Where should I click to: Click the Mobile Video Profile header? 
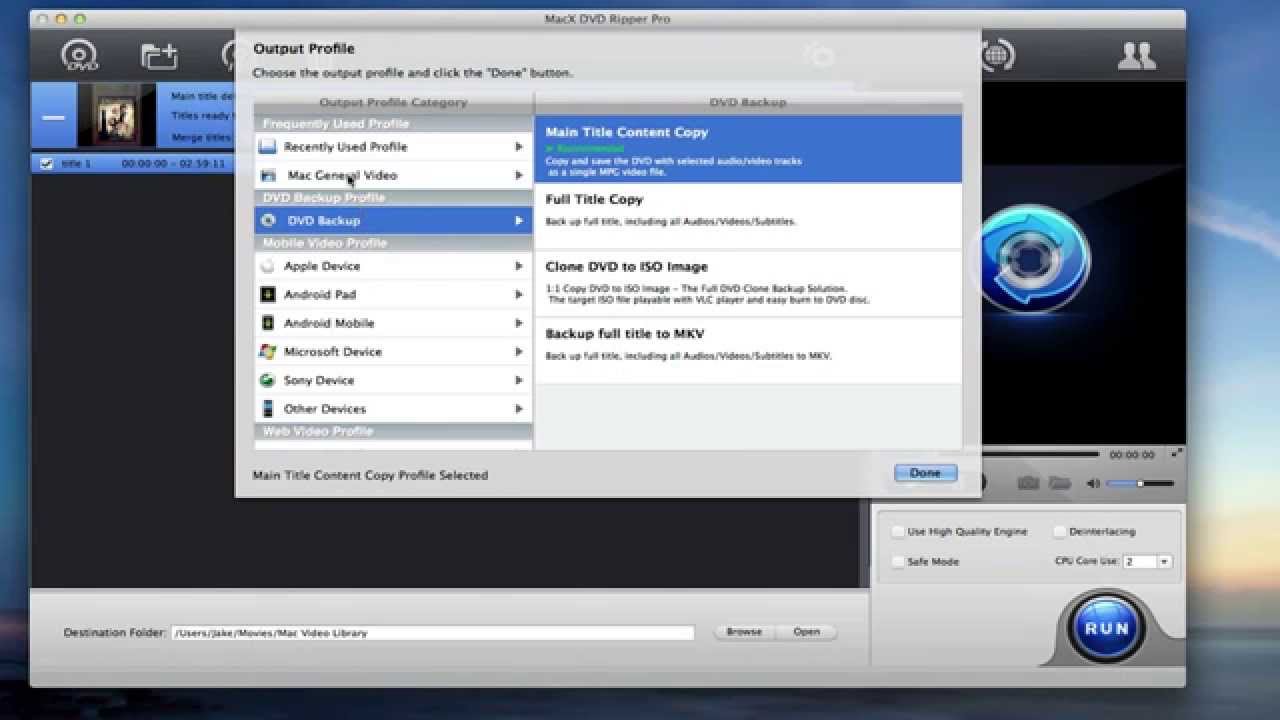point(393,243)
